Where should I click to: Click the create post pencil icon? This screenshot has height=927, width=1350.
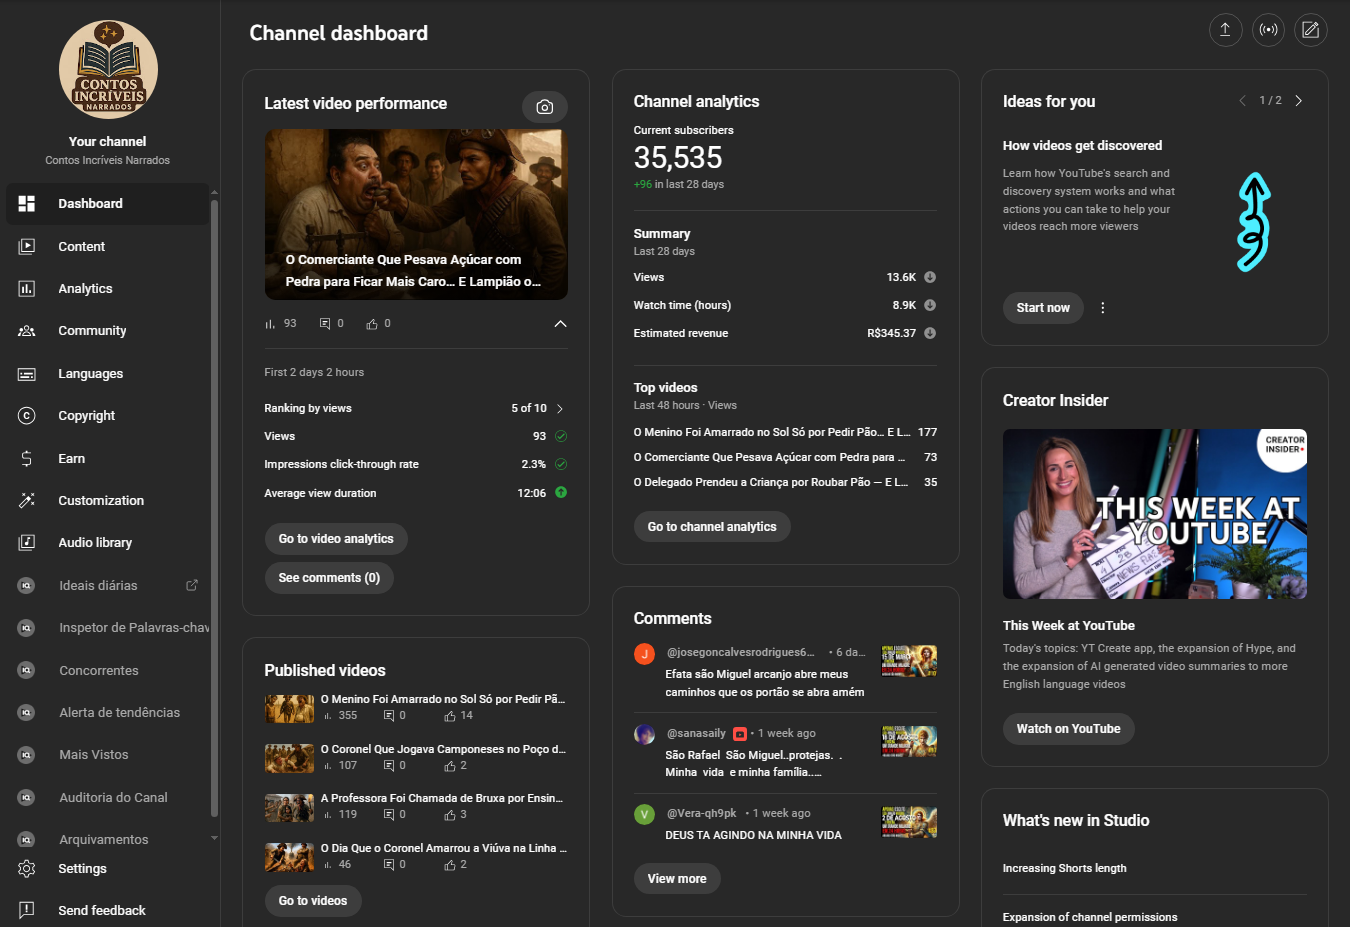click(x=1310, y=30)
